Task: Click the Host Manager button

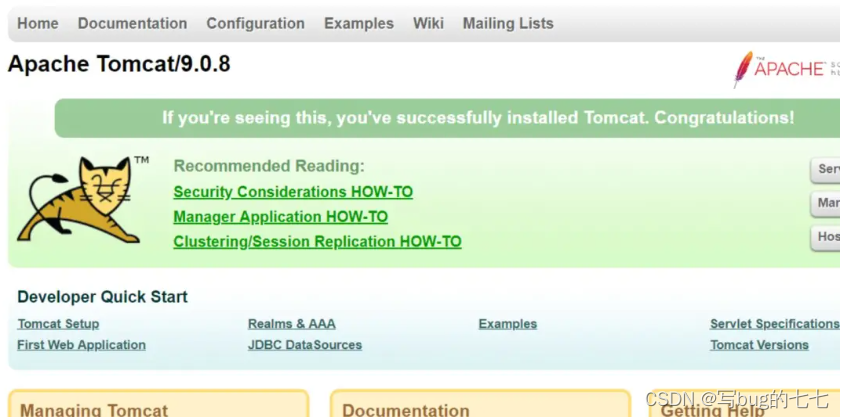Action: (826, 238)
